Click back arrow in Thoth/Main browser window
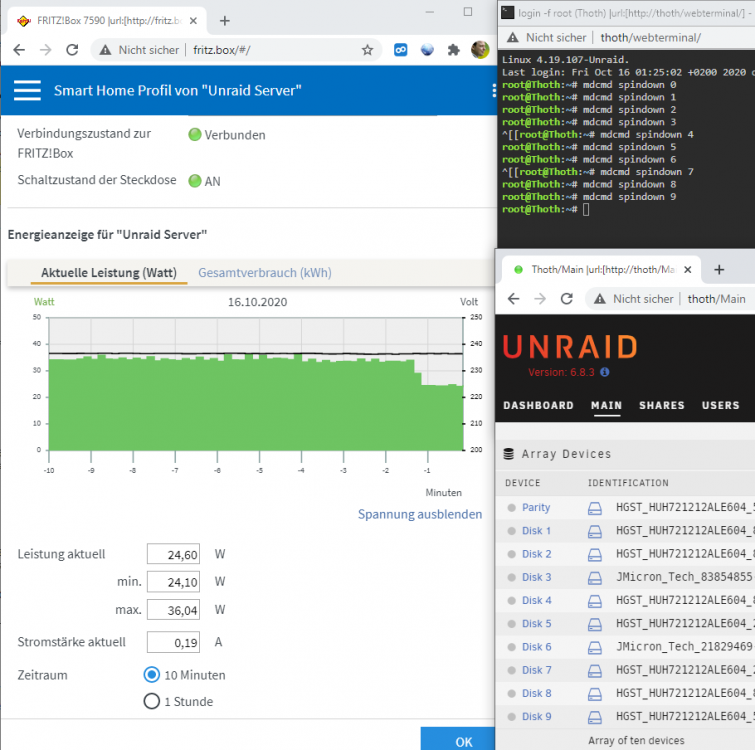Viewport: 755px width, 750px height. click(514, 299)
